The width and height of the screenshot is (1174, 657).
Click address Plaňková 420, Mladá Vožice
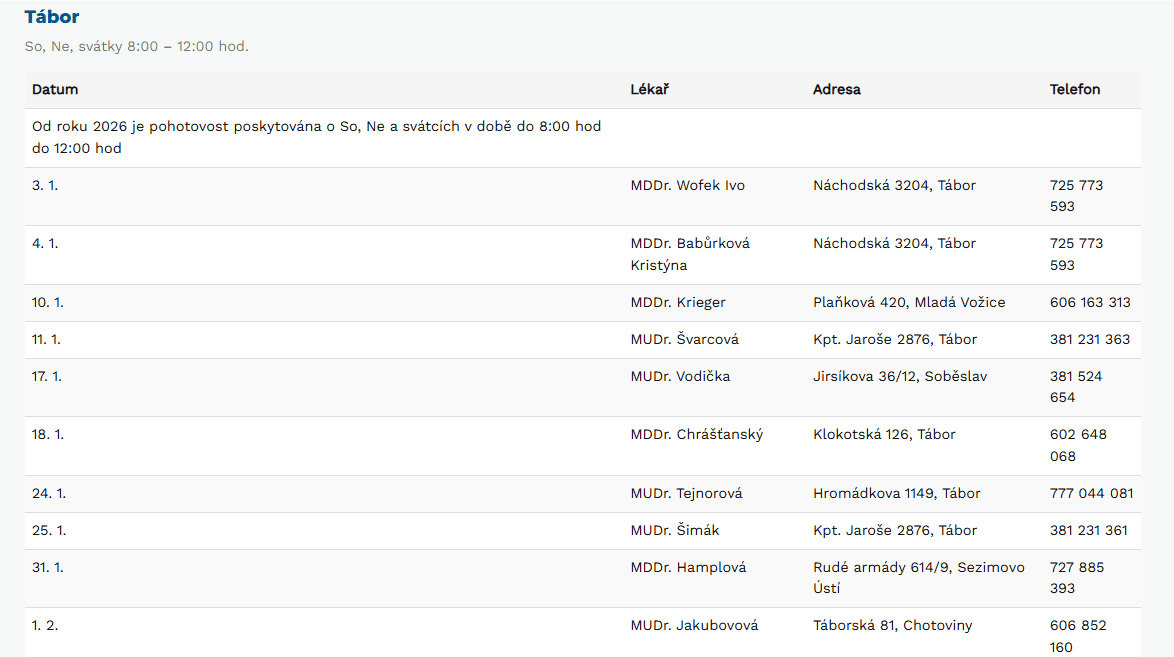pyautogui.click(x=909, y=302)
